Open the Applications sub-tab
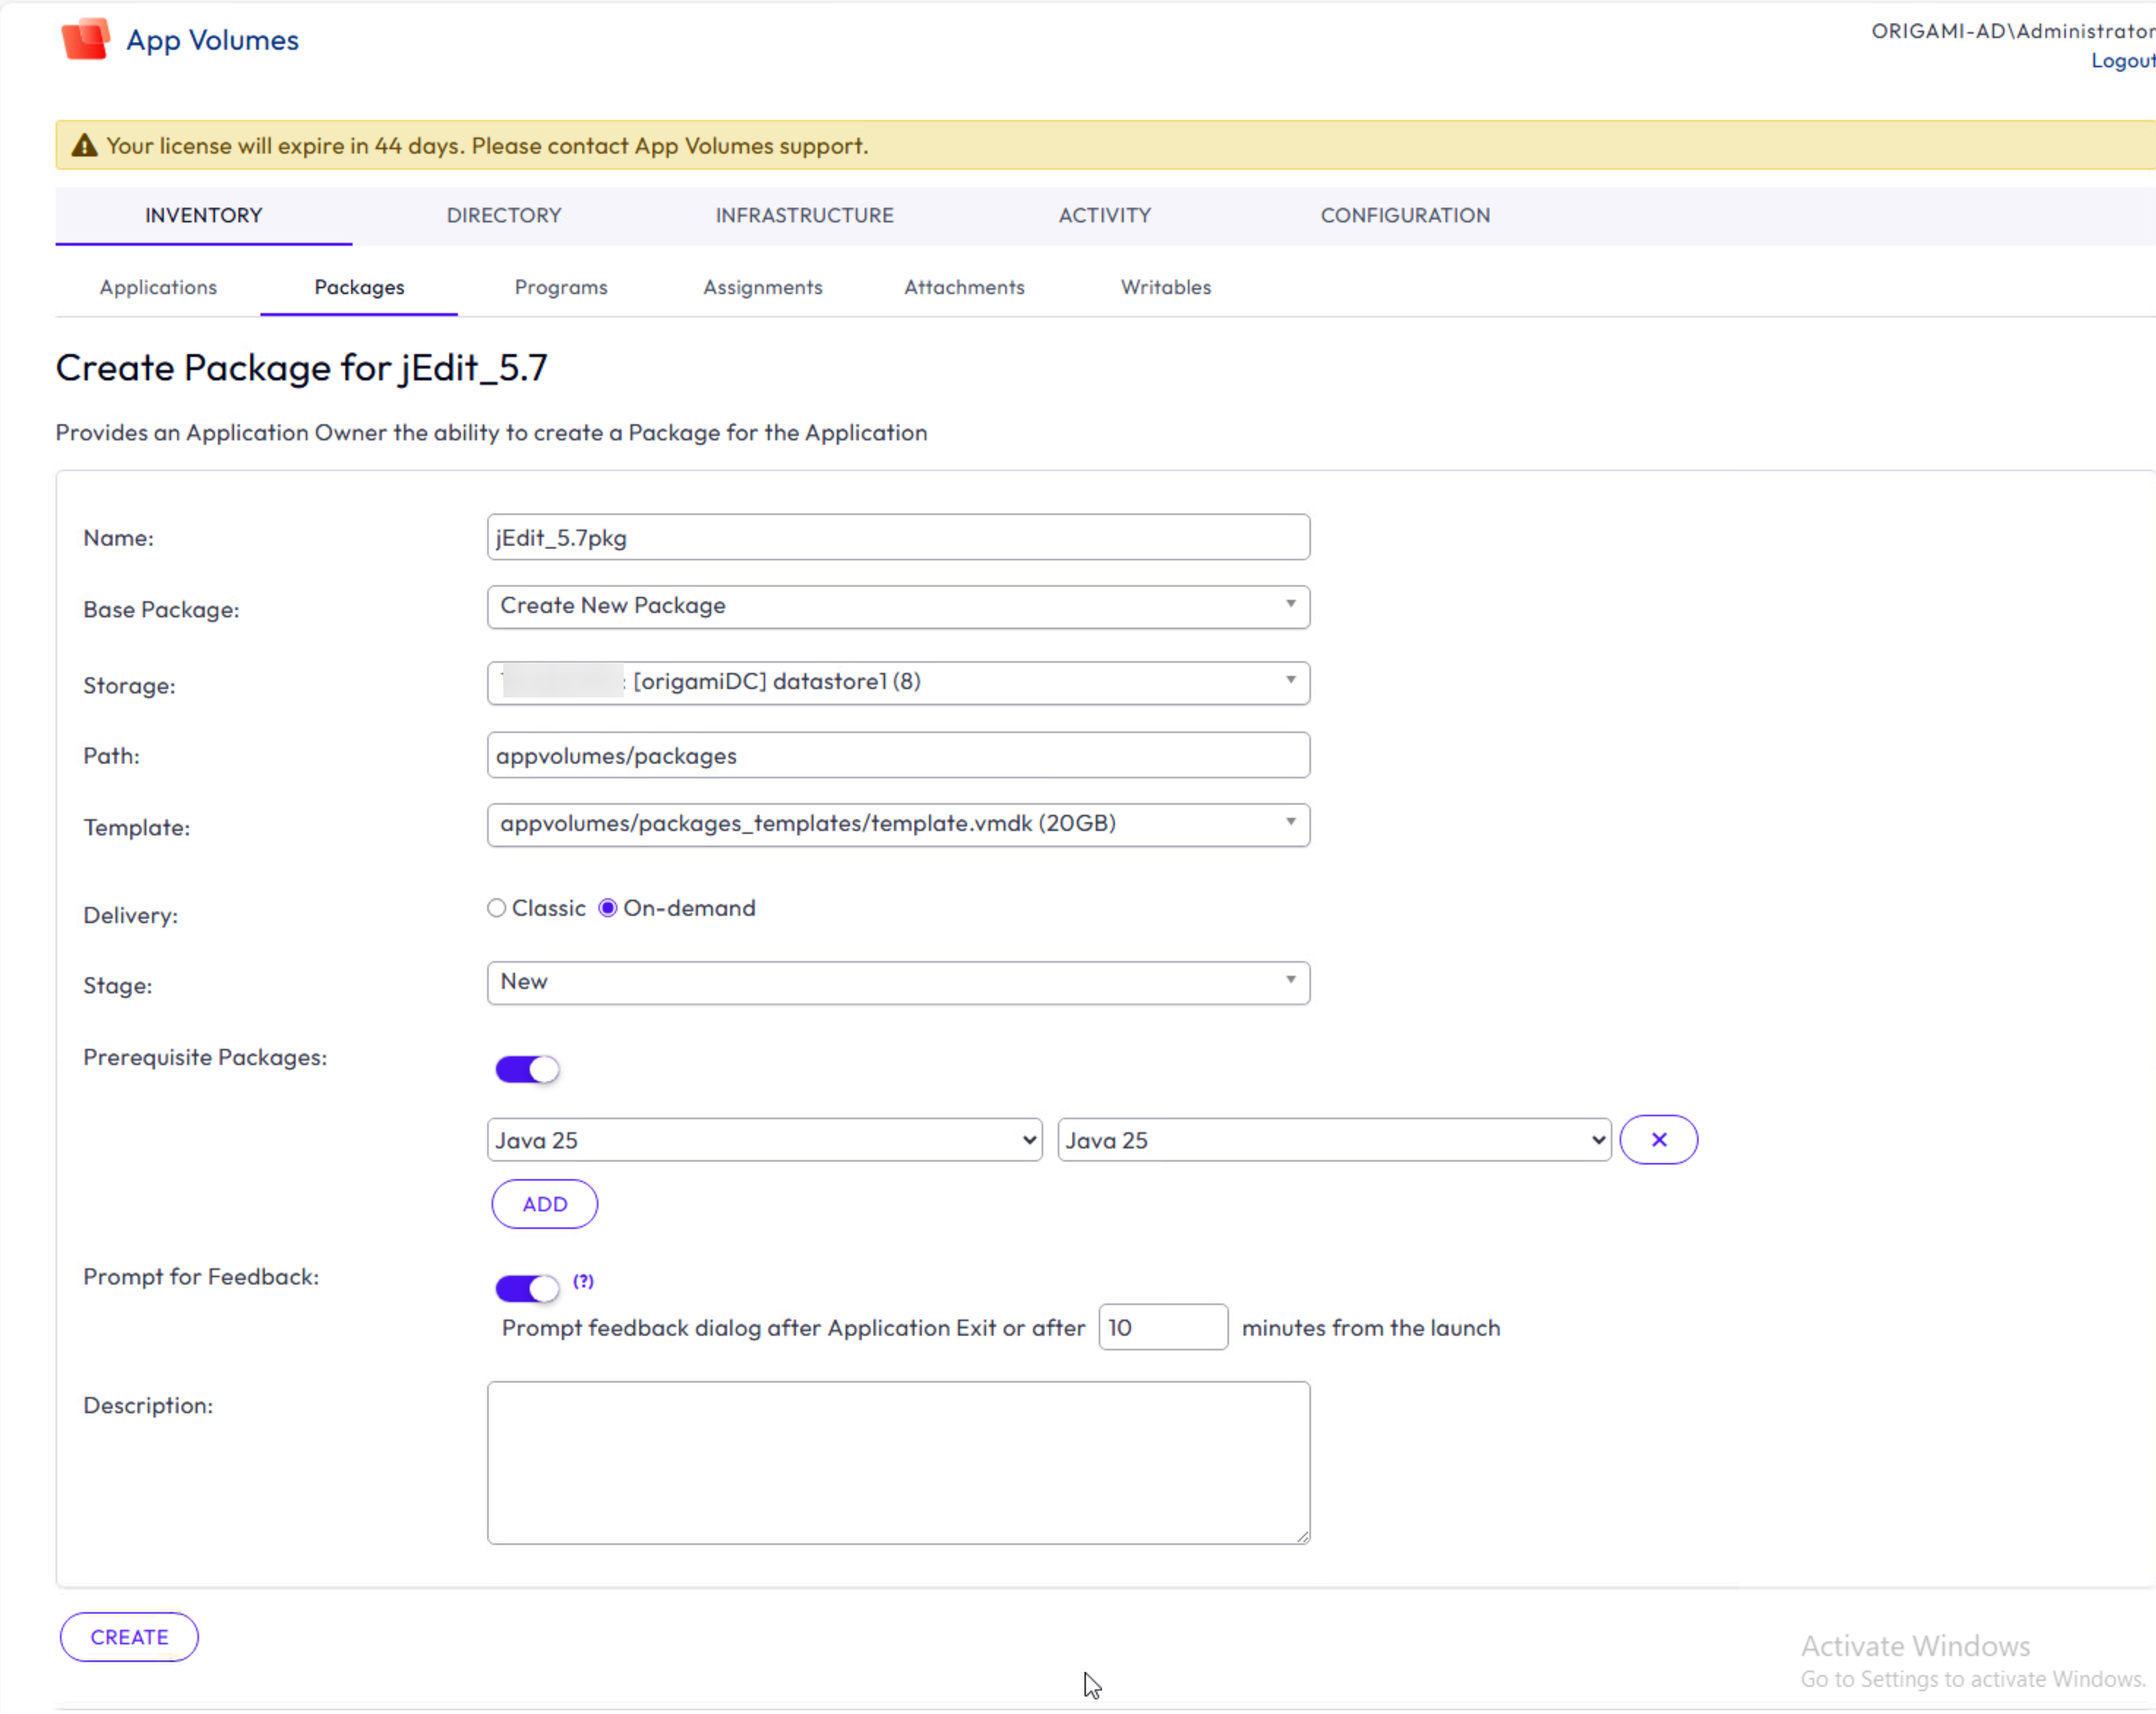The height and width of the screenshot is (1714, 2156). (158, 287)
